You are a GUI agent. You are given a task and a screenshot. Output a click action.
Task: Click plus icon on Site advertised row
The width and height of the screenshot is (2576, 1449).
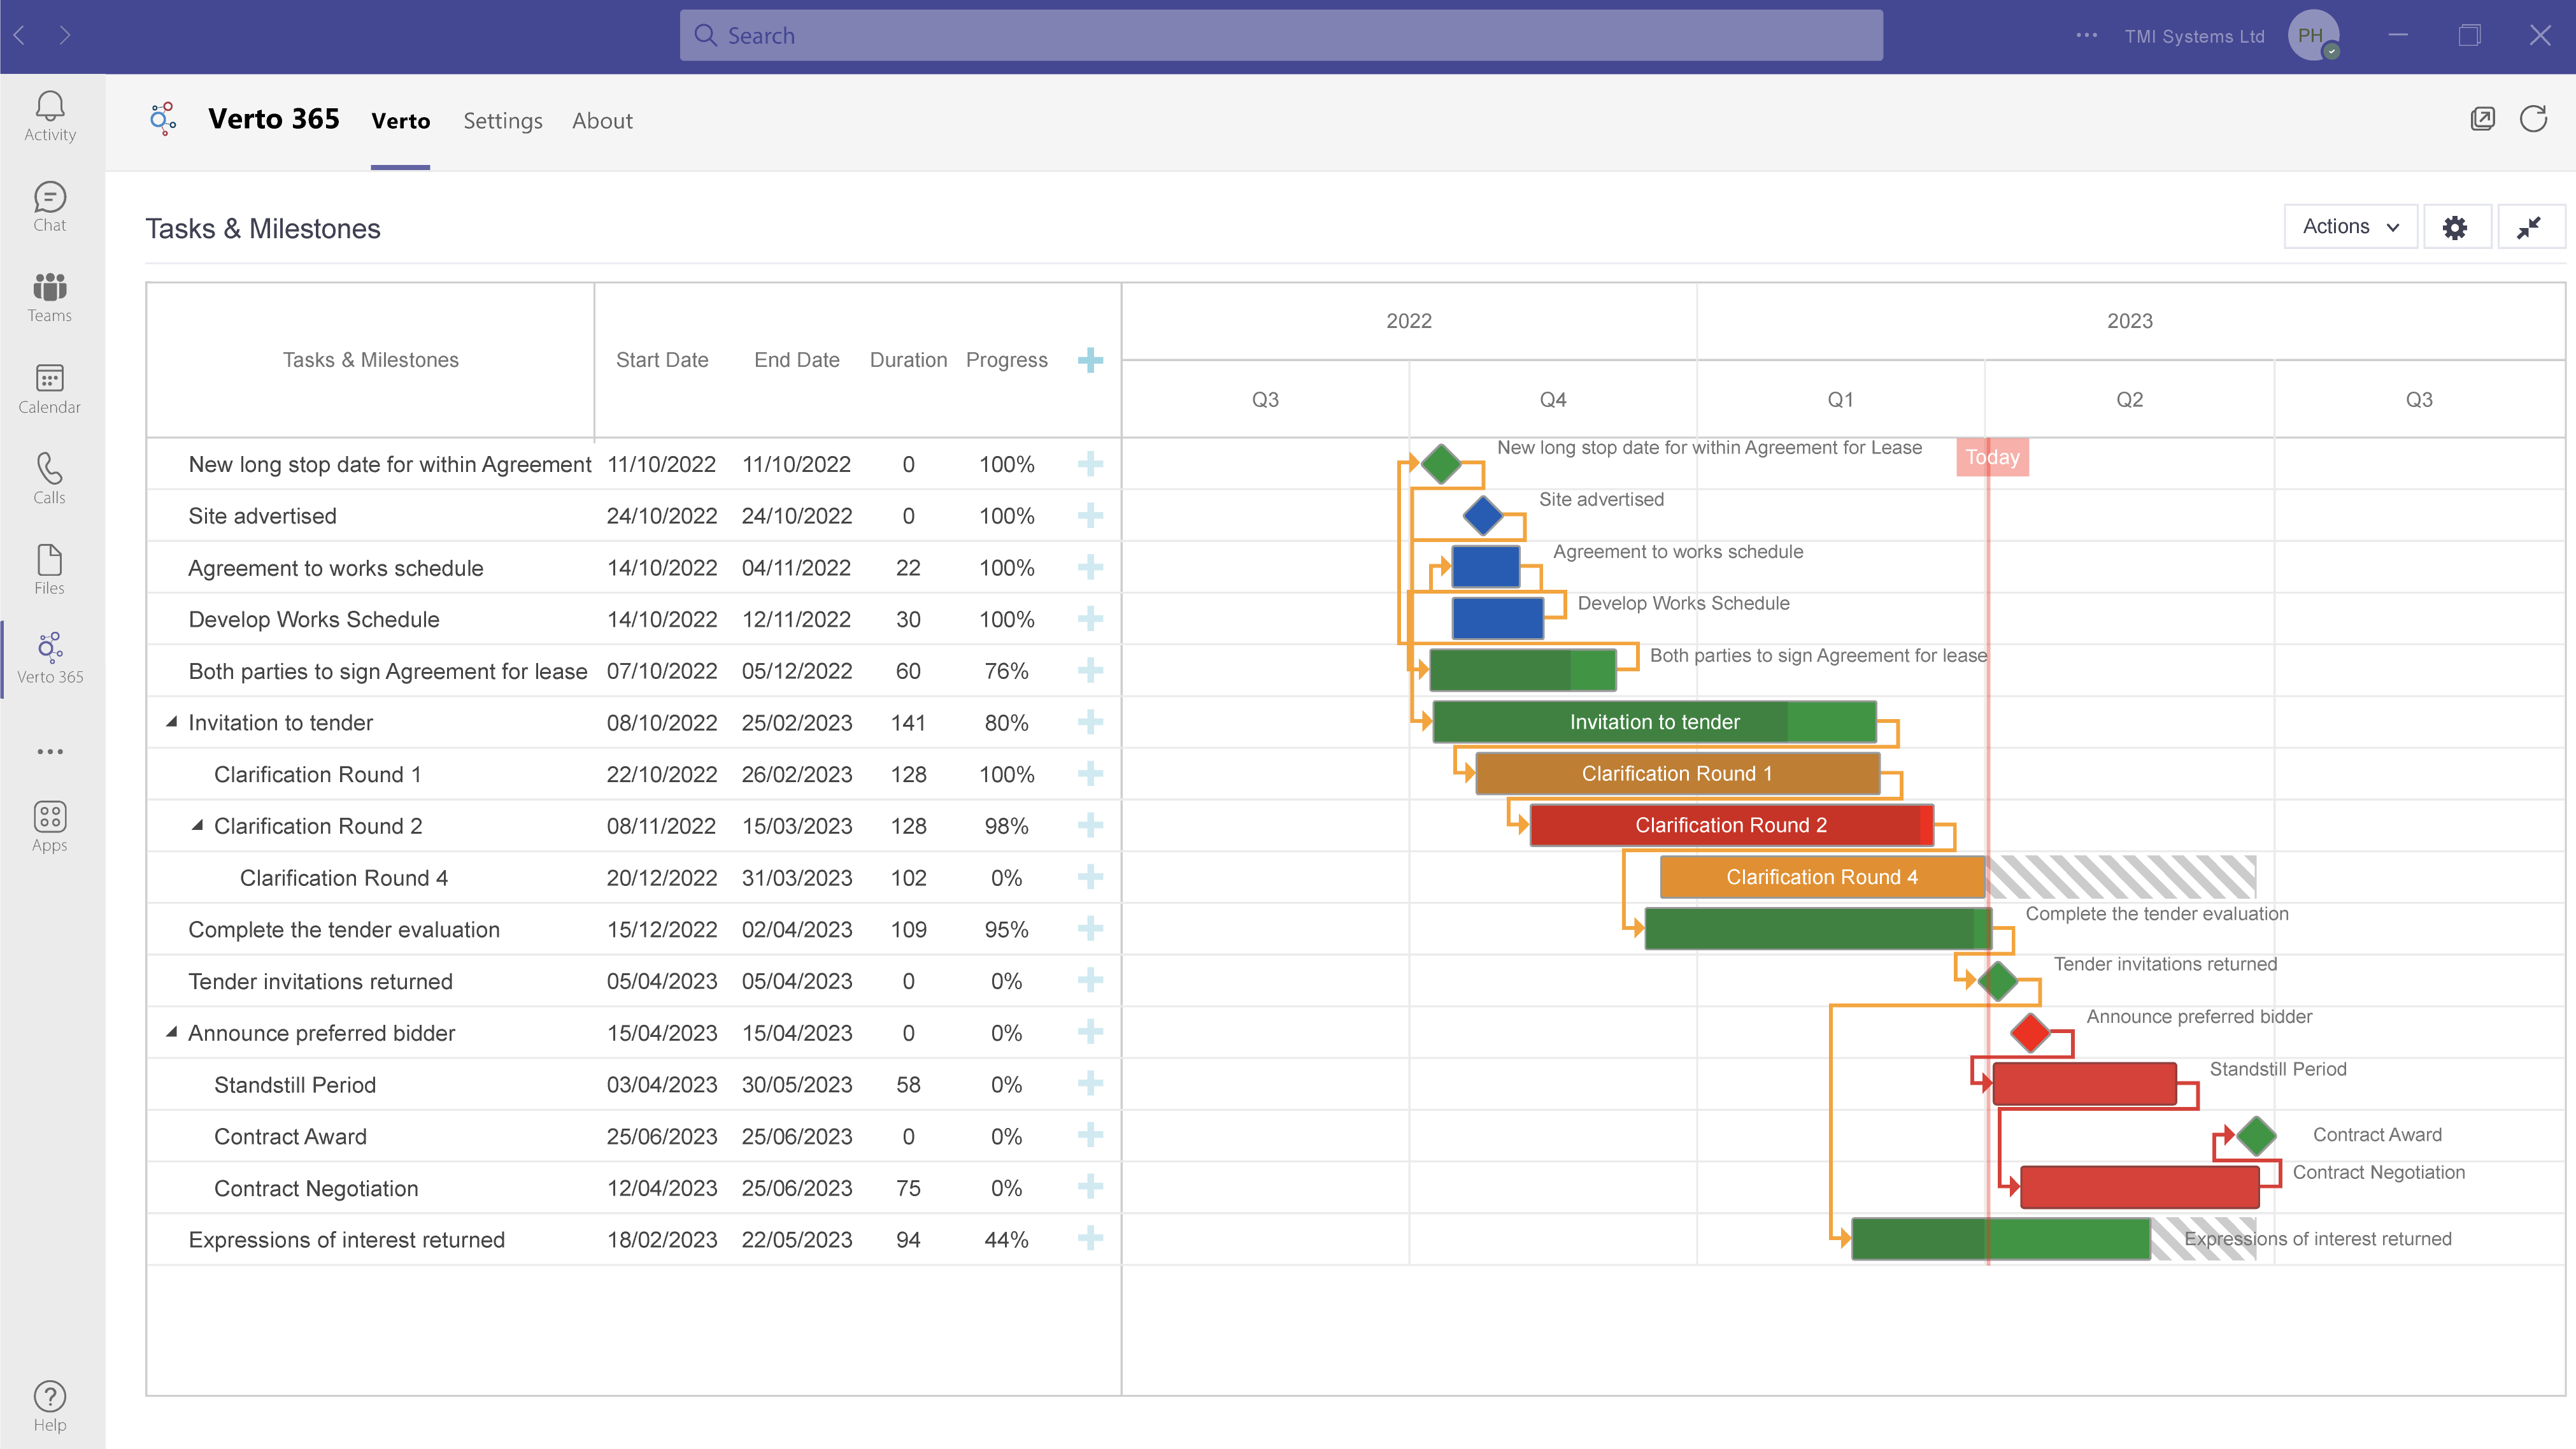1090,516
